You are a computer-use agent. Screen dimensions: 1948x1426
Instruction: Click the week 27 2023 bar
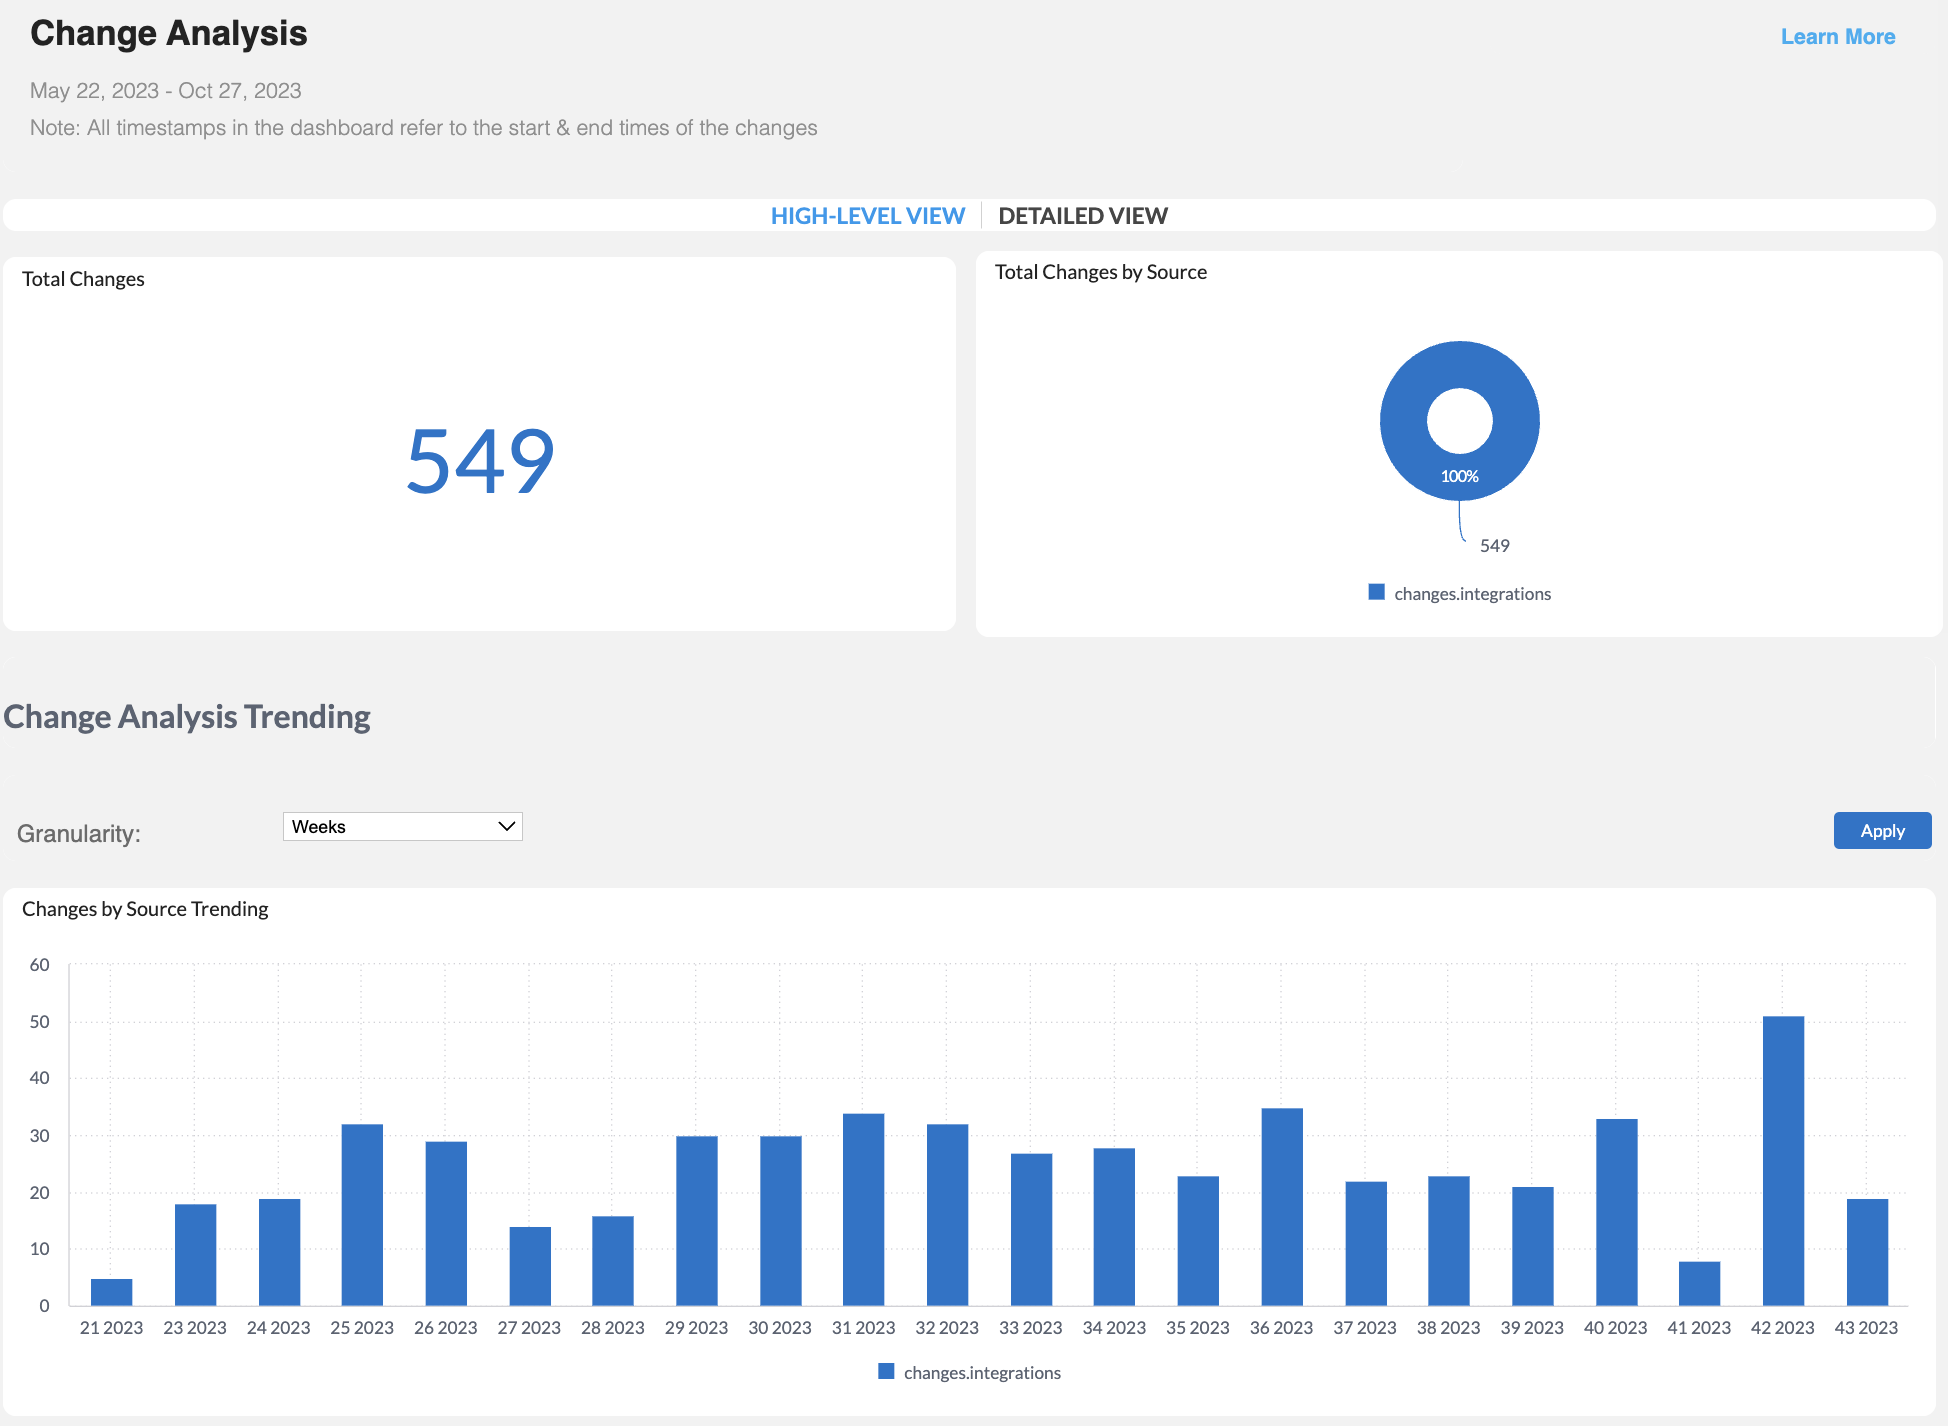pos(529,1265)
